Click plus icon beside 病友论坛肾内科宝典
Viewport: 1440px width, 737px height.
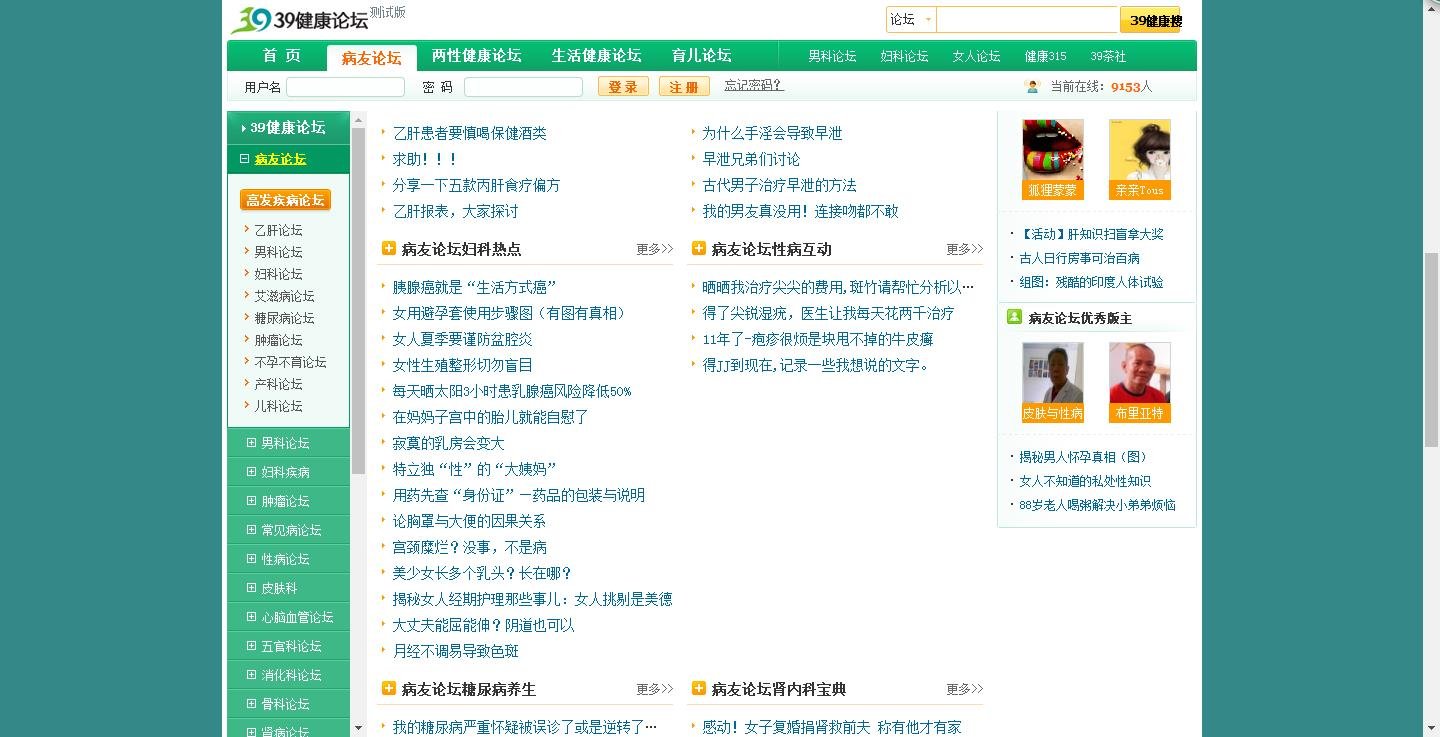click(x=698, y=688)
